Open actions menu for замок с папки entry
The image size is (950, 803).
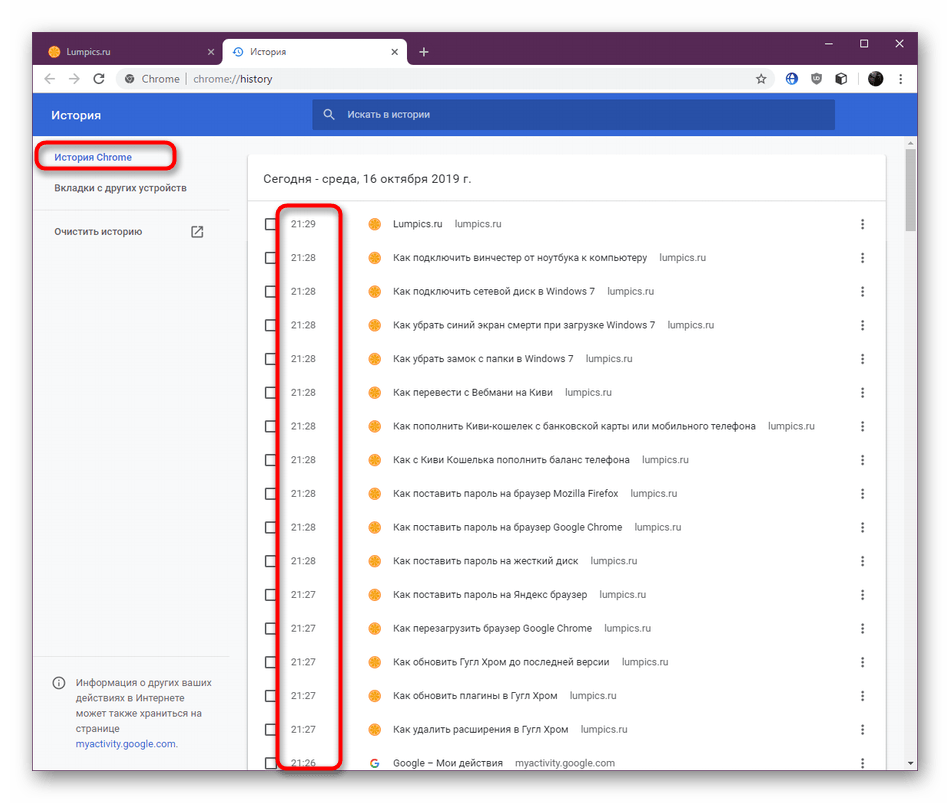coord(862,359)
